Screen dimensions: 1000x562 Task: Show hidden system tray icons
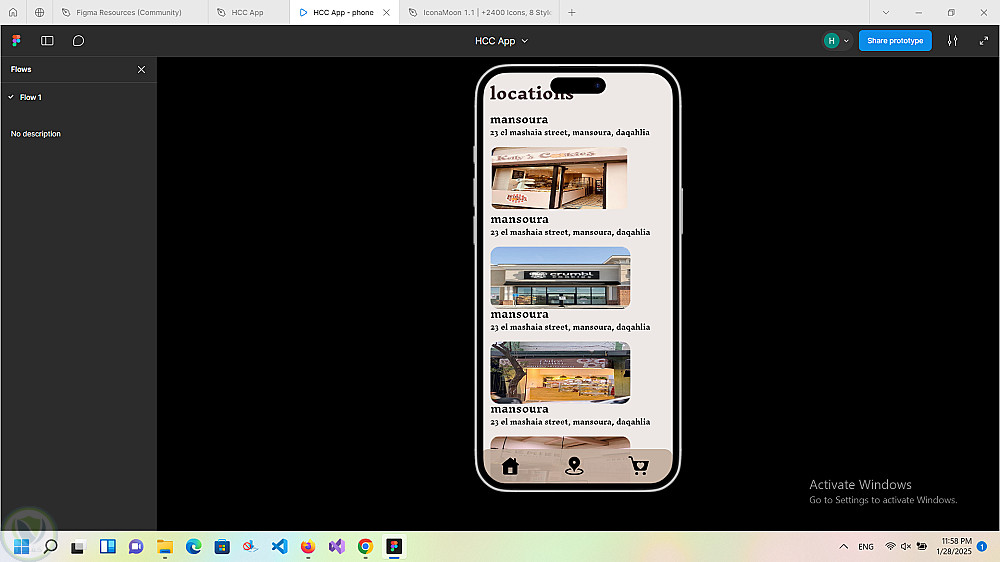(844, 547)
